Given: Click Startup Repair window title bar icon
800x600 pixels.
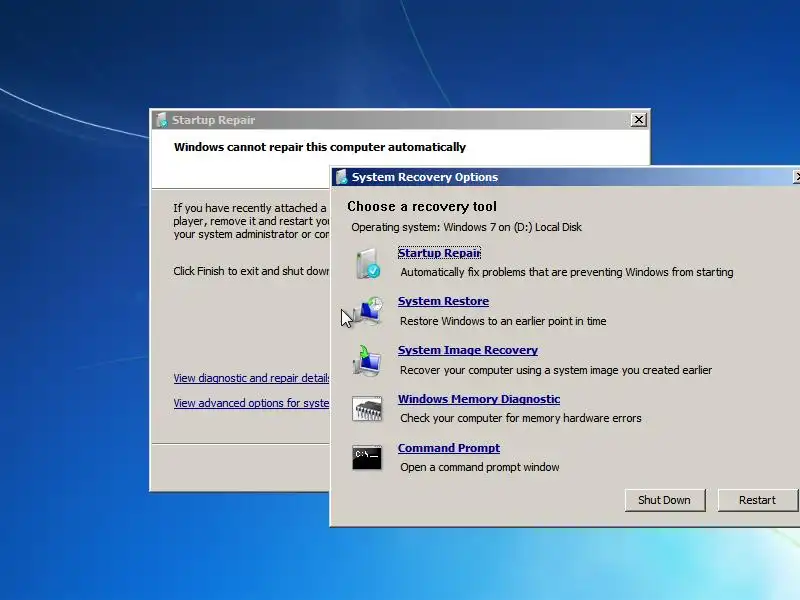Looking at the screenshot, I should pyautogui.click(x=161, y=120).
